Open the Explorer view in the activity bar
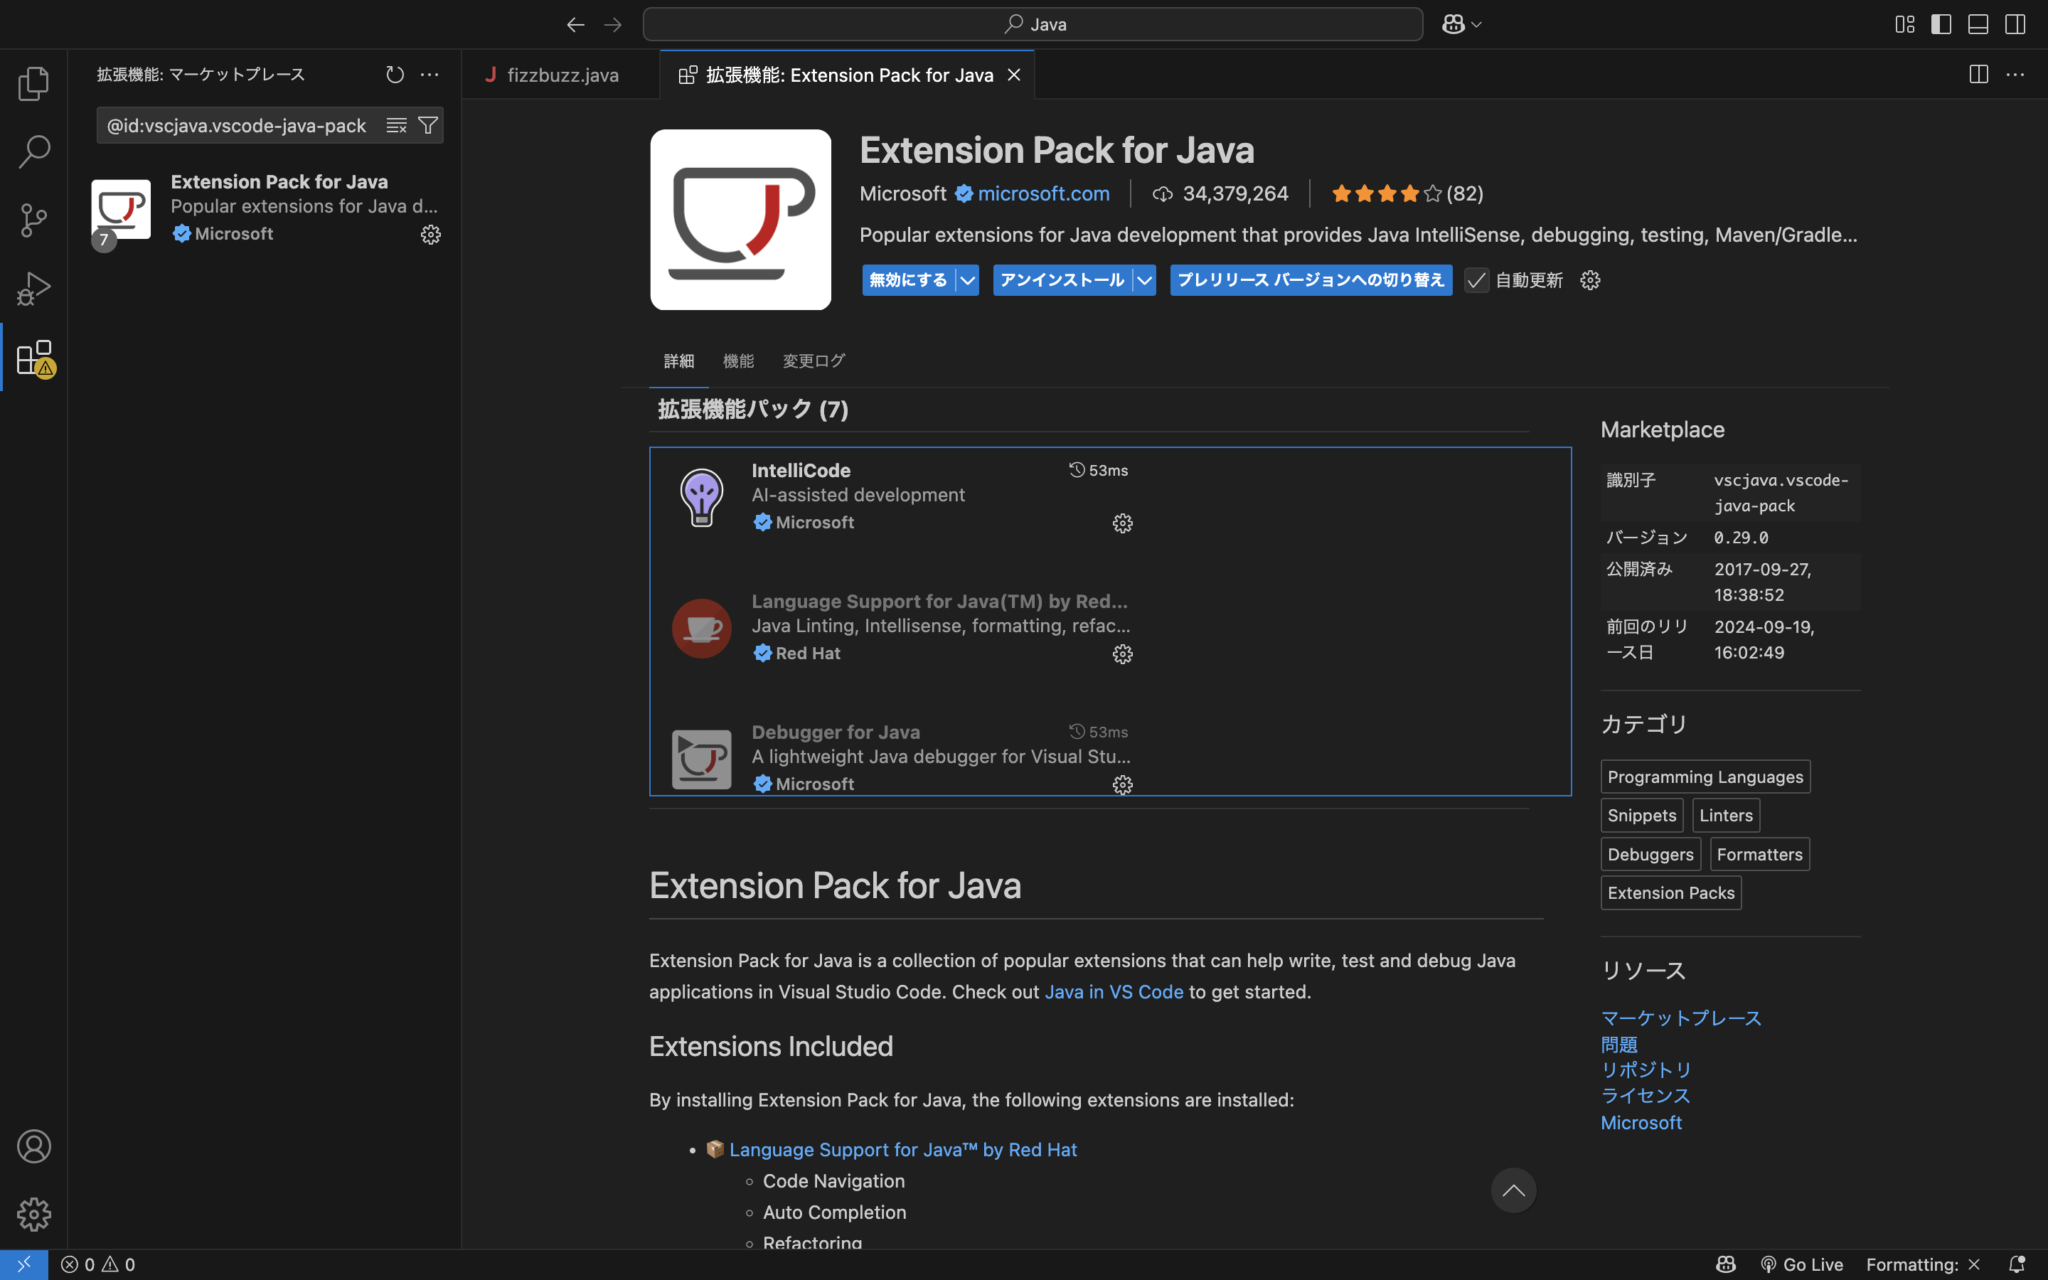Image resolution: width=2048 pixels, height=1280 pixels. click(33, 84)
